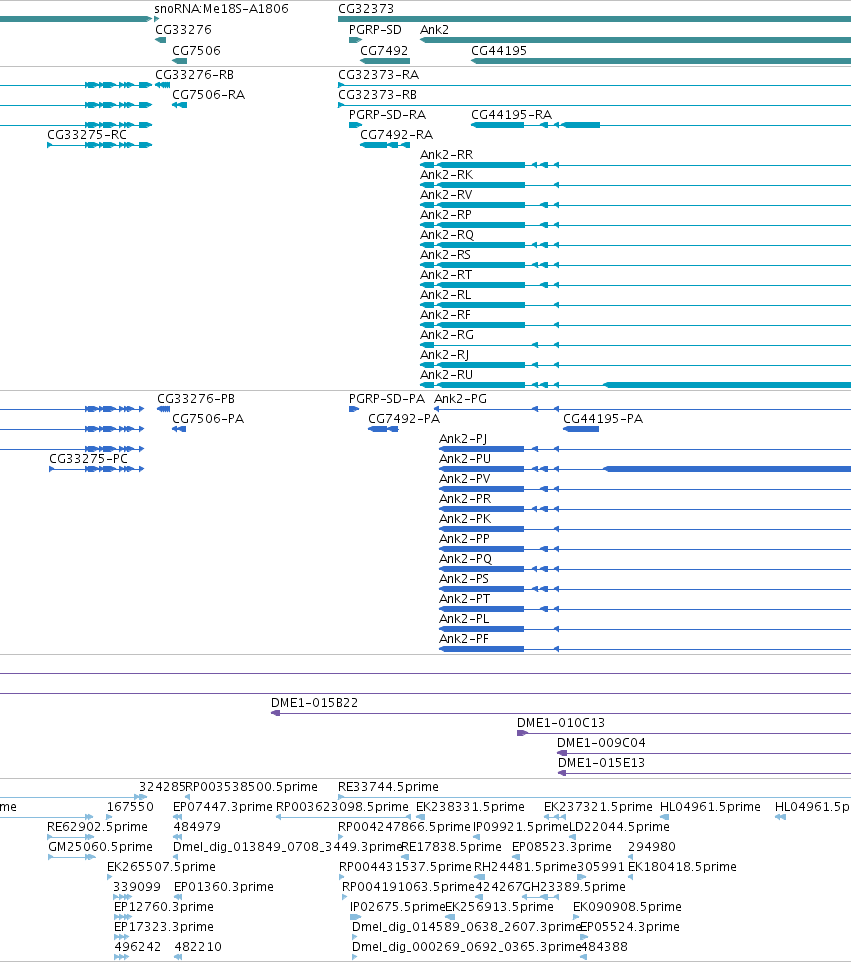Click the PGRP-SD-PA protein label
Viewport: 851px width, 962px height.
[x=387, y=398]
